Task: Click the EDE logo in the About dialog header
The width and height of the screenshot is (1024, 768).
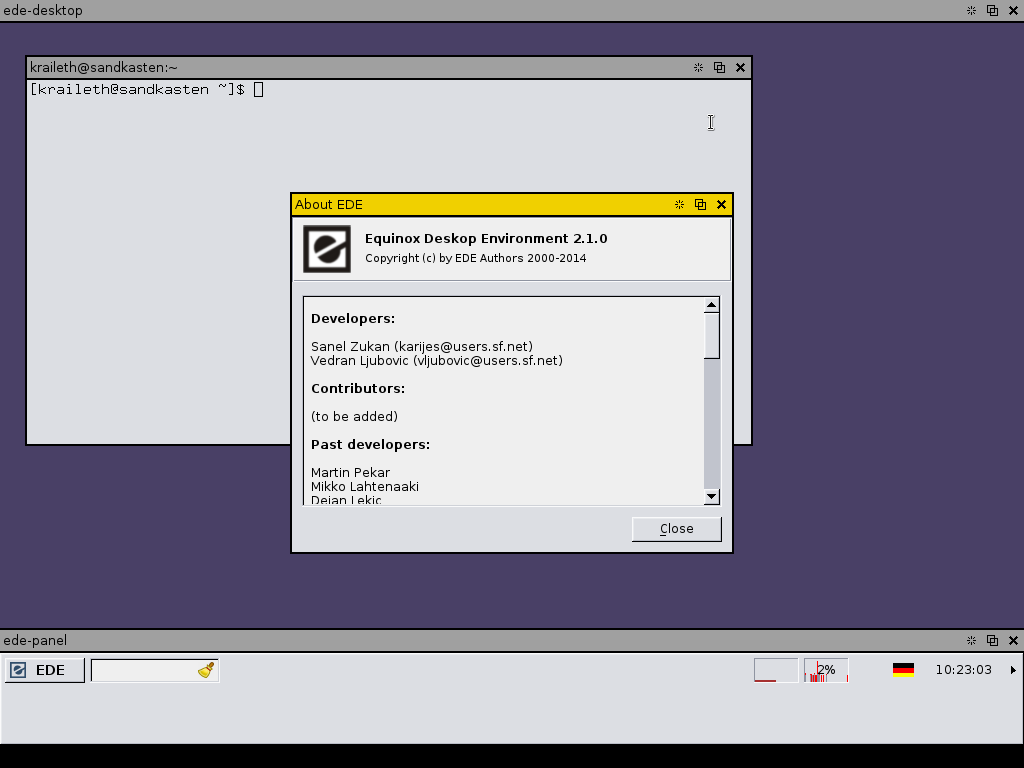Action: [x=325, y=248]
